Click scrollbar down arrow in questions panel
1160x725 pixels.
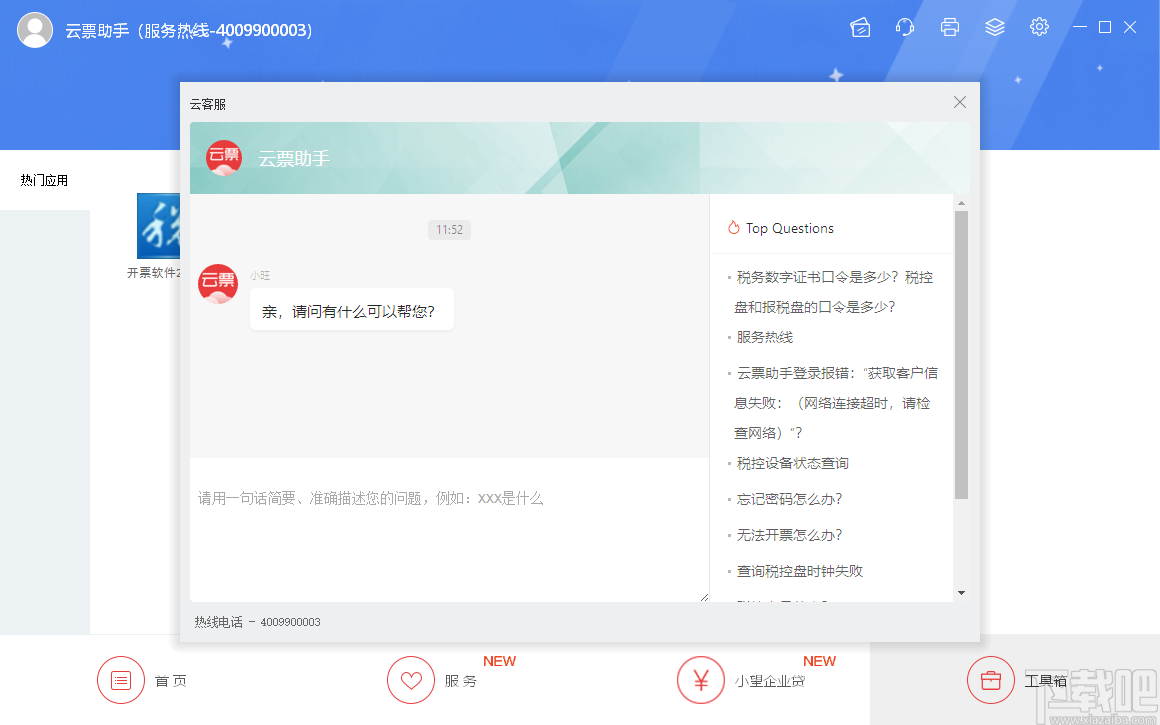coord(961,593)
